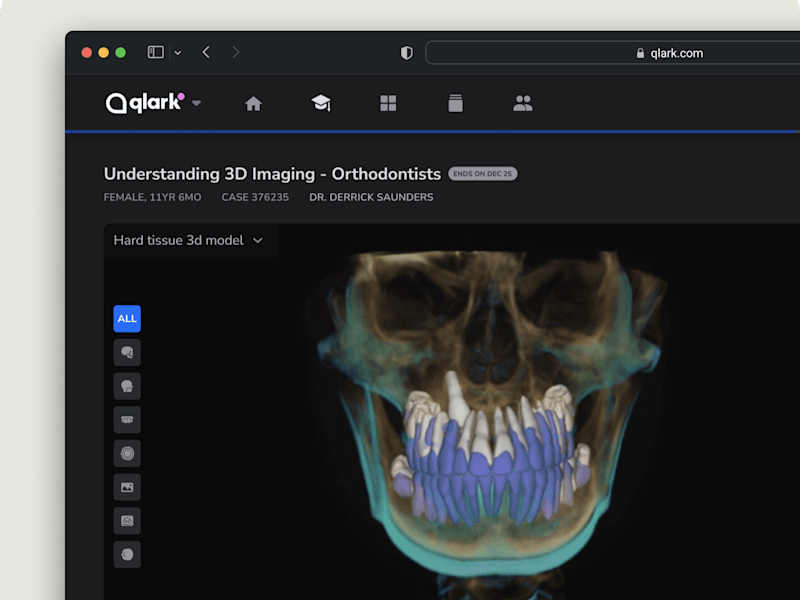This screenshot has height=600, width=800.
Task: Show the teeth-only view
Action: 127,420
